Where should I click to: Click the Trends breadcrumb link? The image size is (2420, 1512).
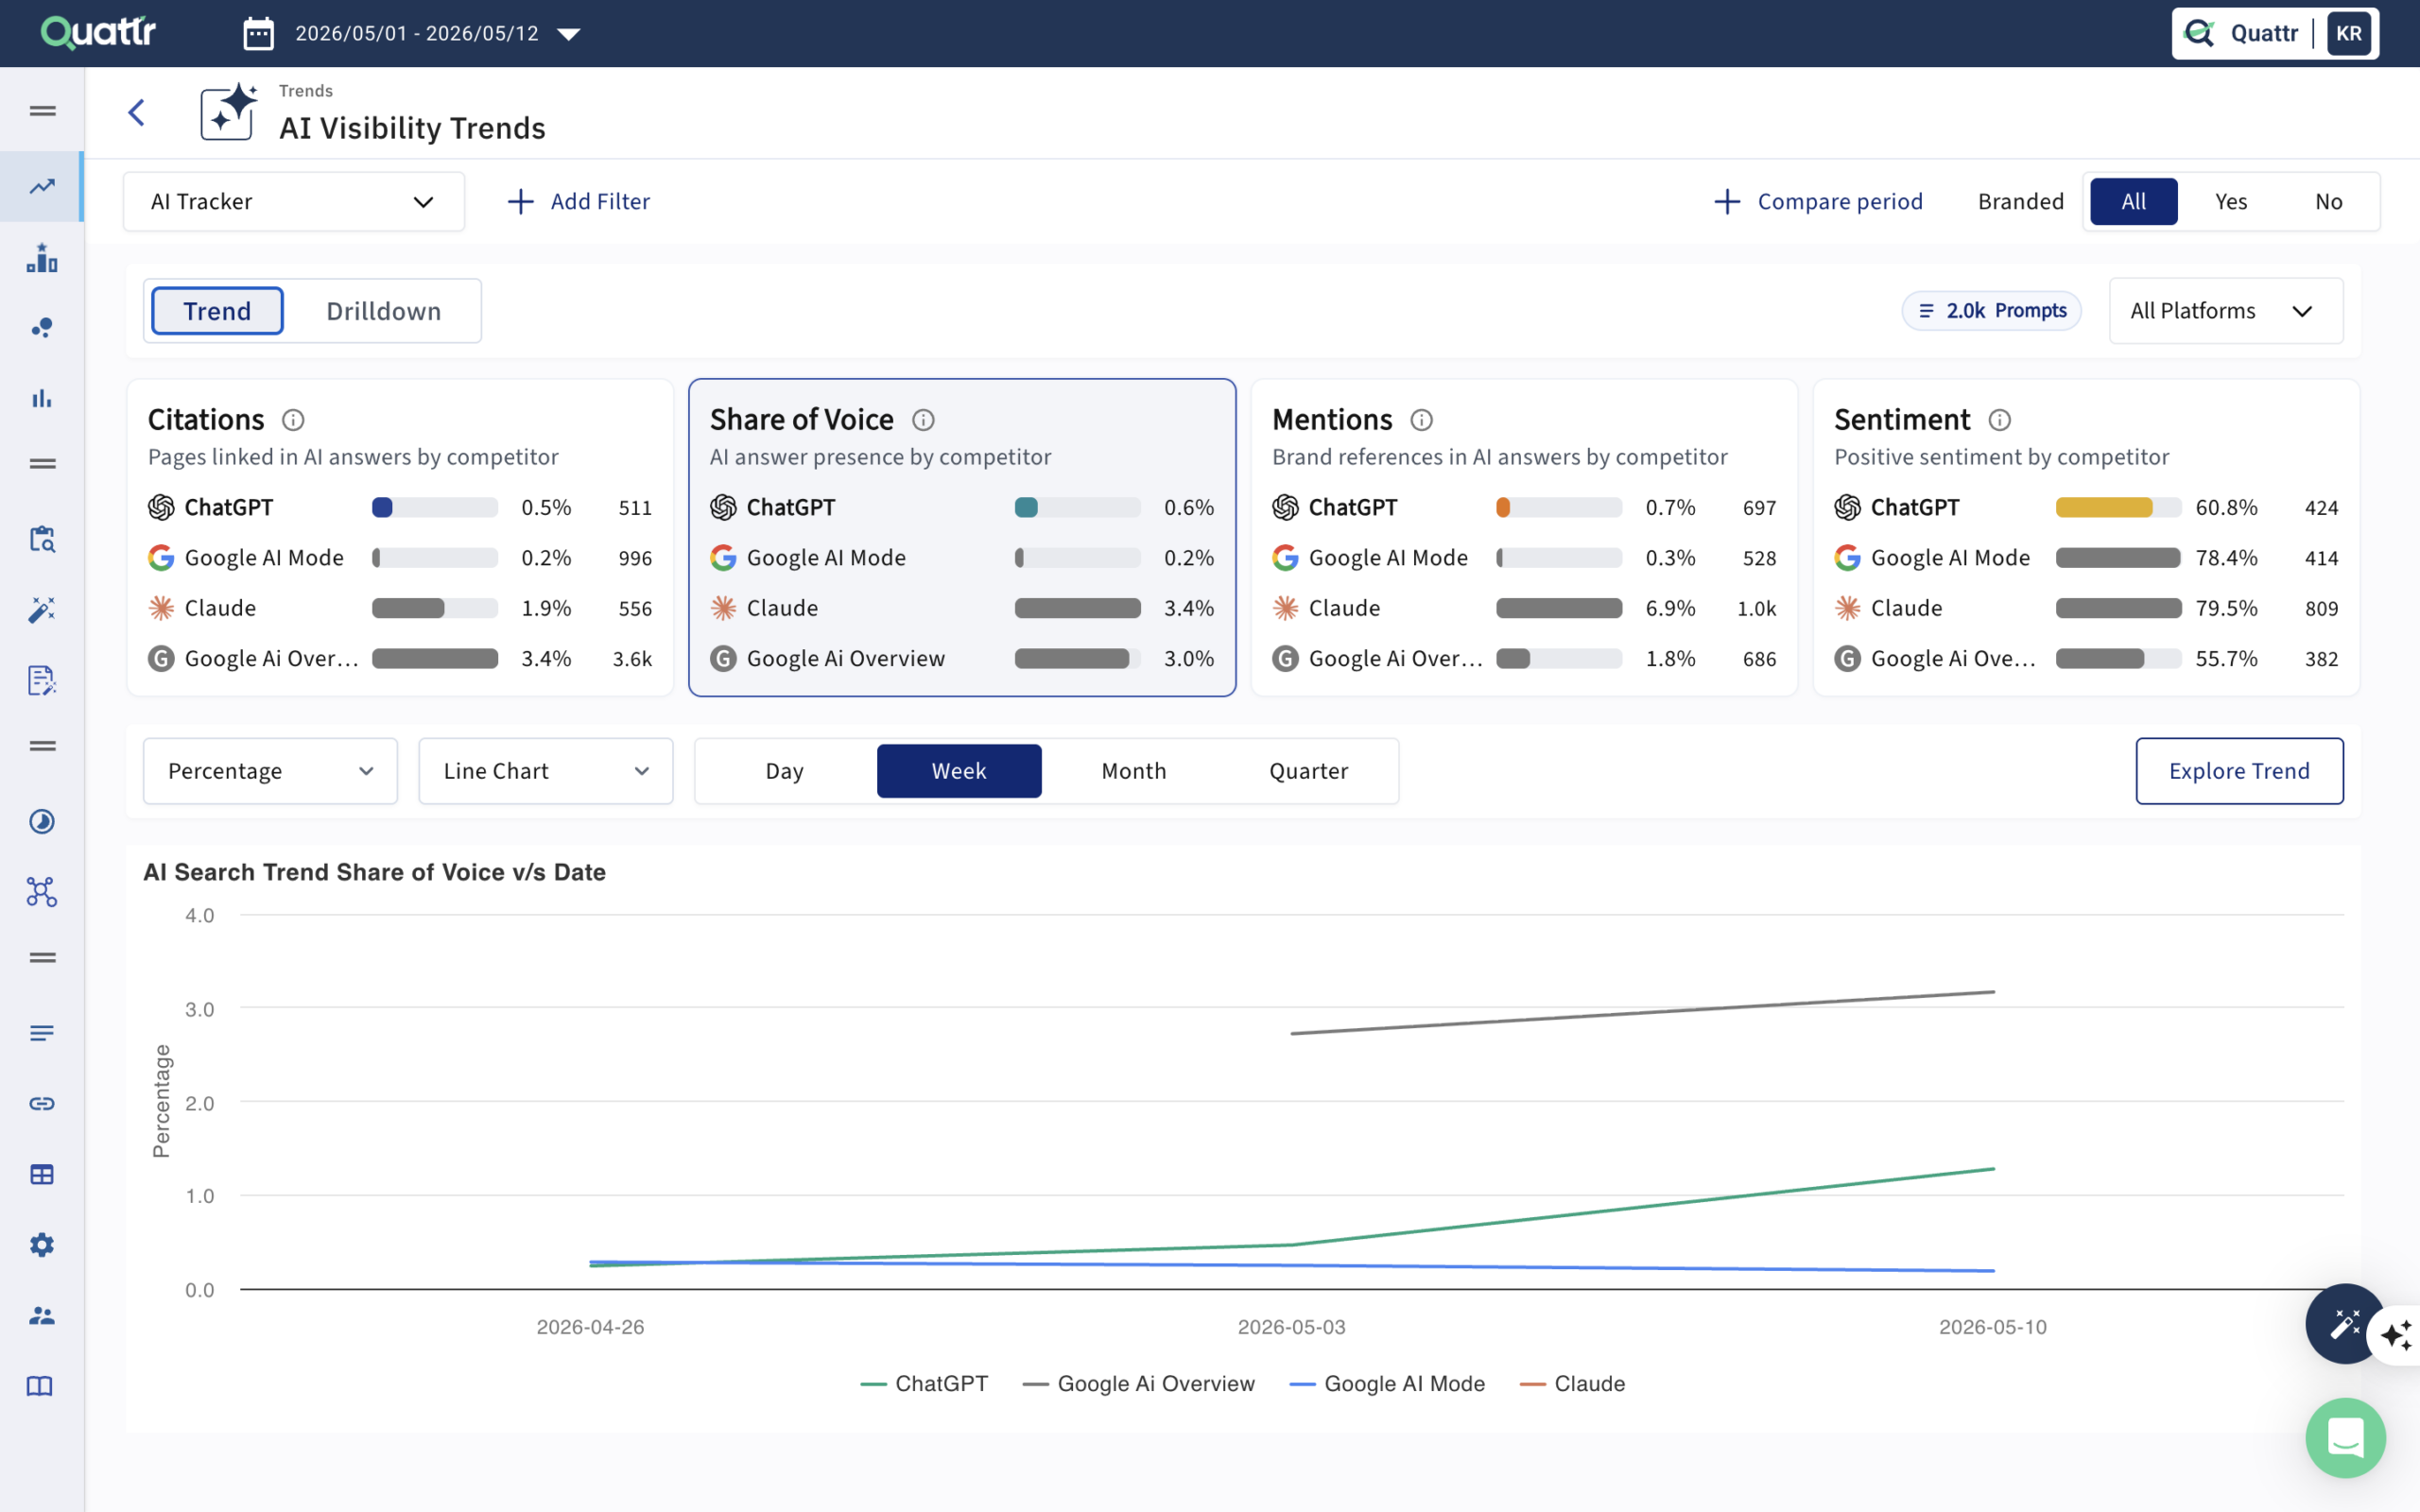coord(305,90)
